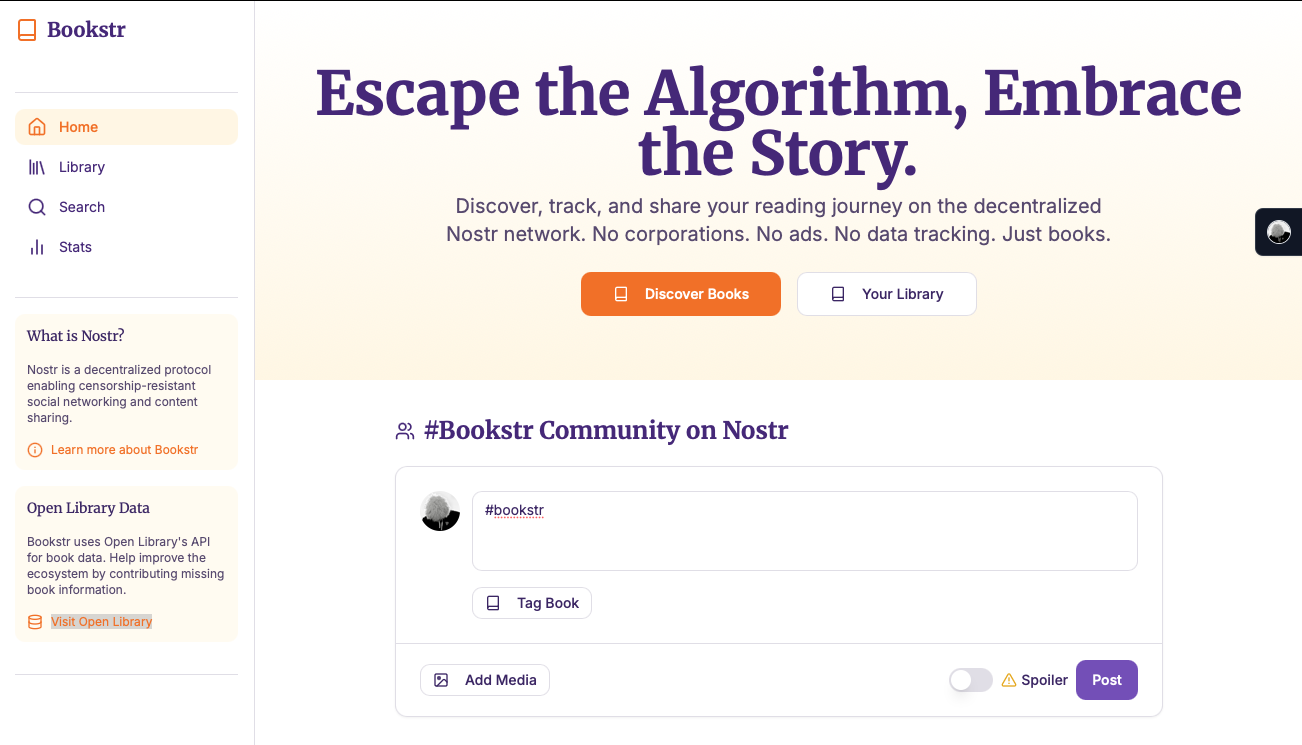1302x745 pixels.
Task: Follow the Visit Open Library link
Action: coord(102,622)
